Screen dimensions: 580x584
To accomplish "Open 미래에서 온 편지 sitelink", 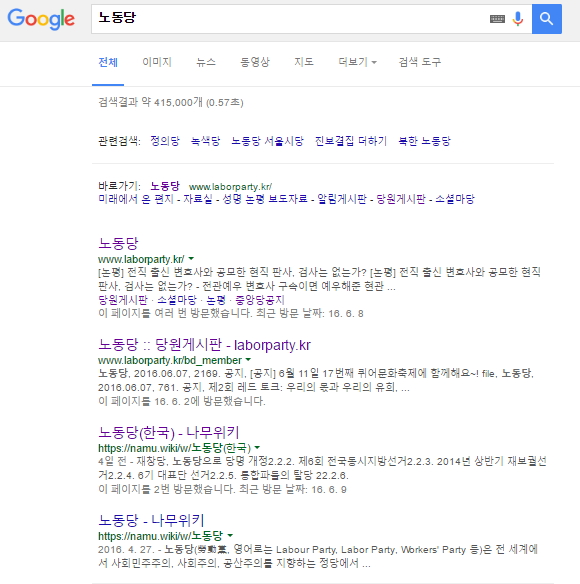I will (x=136, y=199).
